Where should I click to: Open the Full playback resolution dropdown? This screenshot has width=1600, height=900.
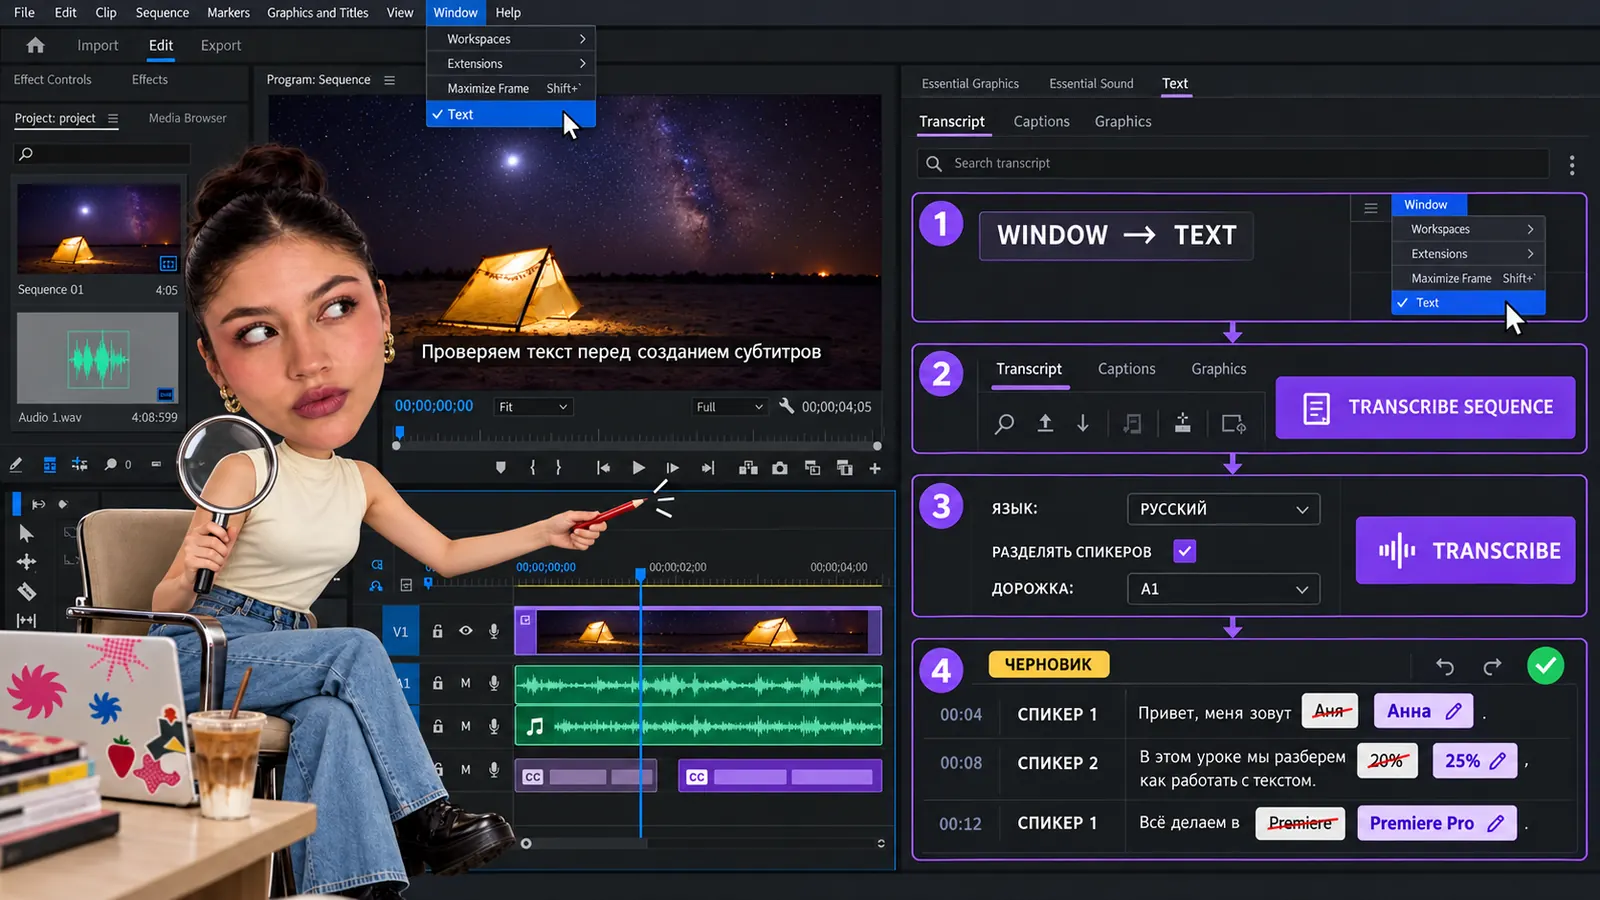pos(729,407)
